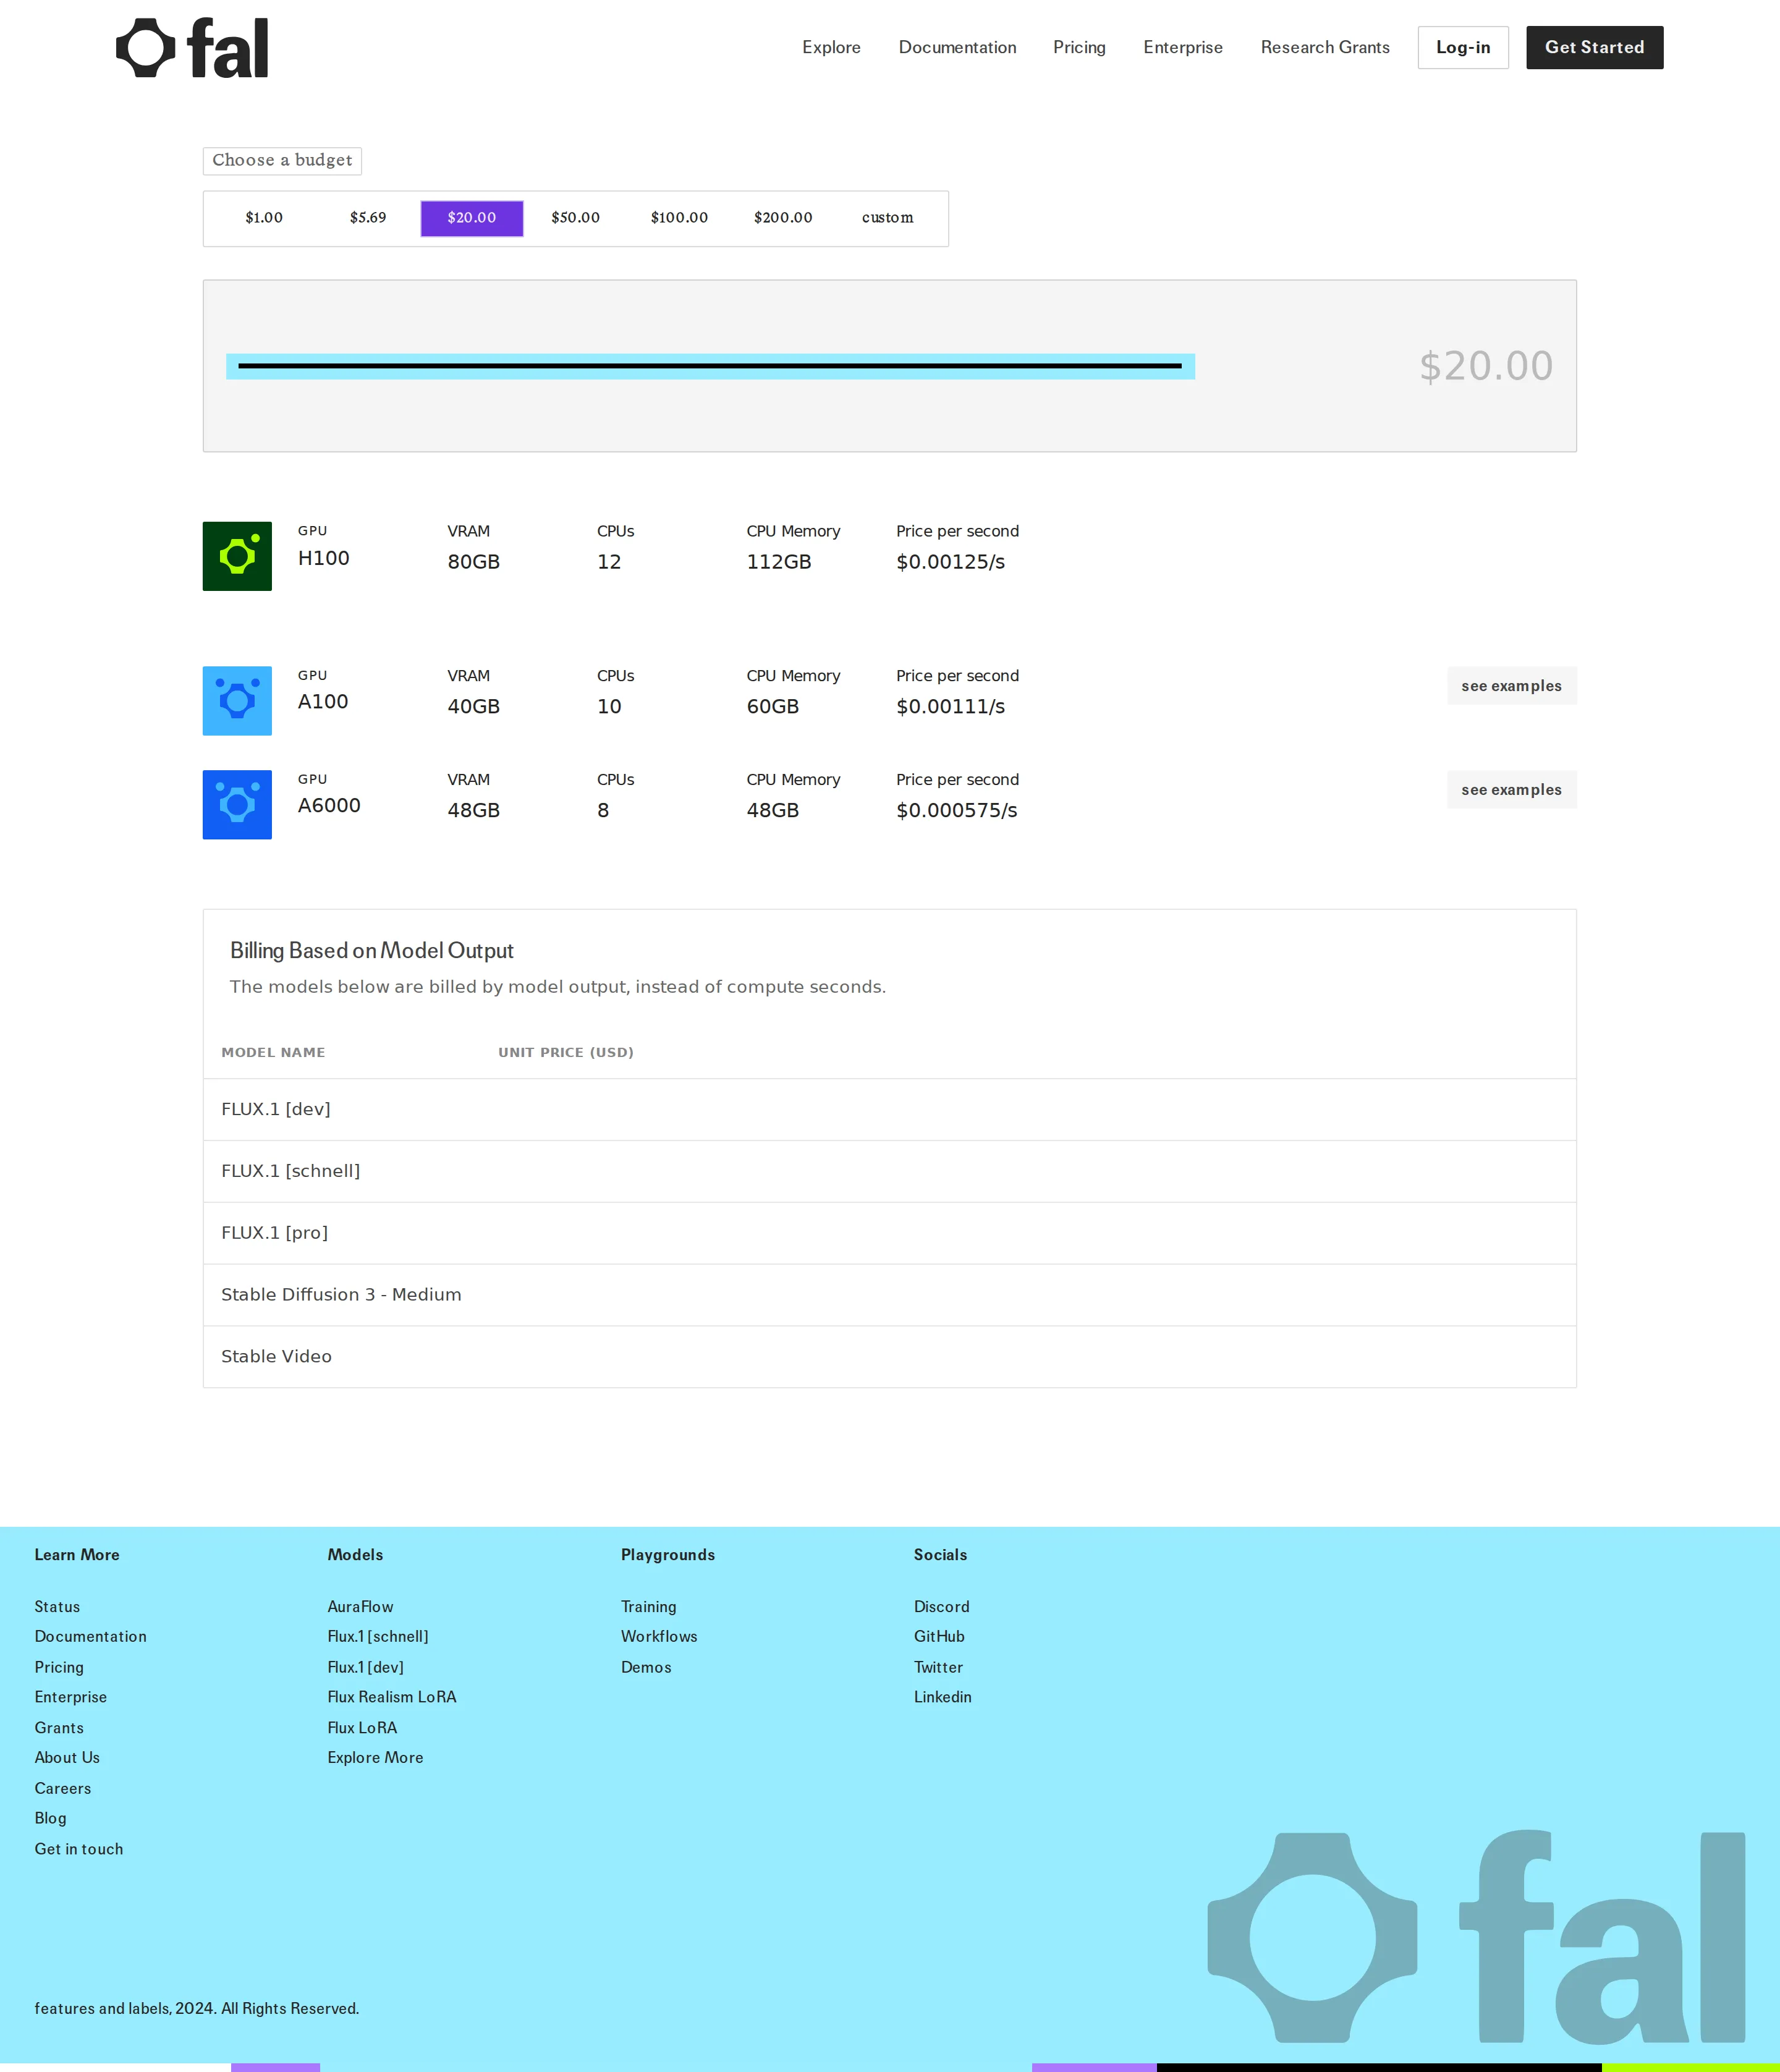Image resolution: width=1780 pixels, height=2072 pixels.
Task: Open Documentation link in footer
Action: tap(90, 1637)
